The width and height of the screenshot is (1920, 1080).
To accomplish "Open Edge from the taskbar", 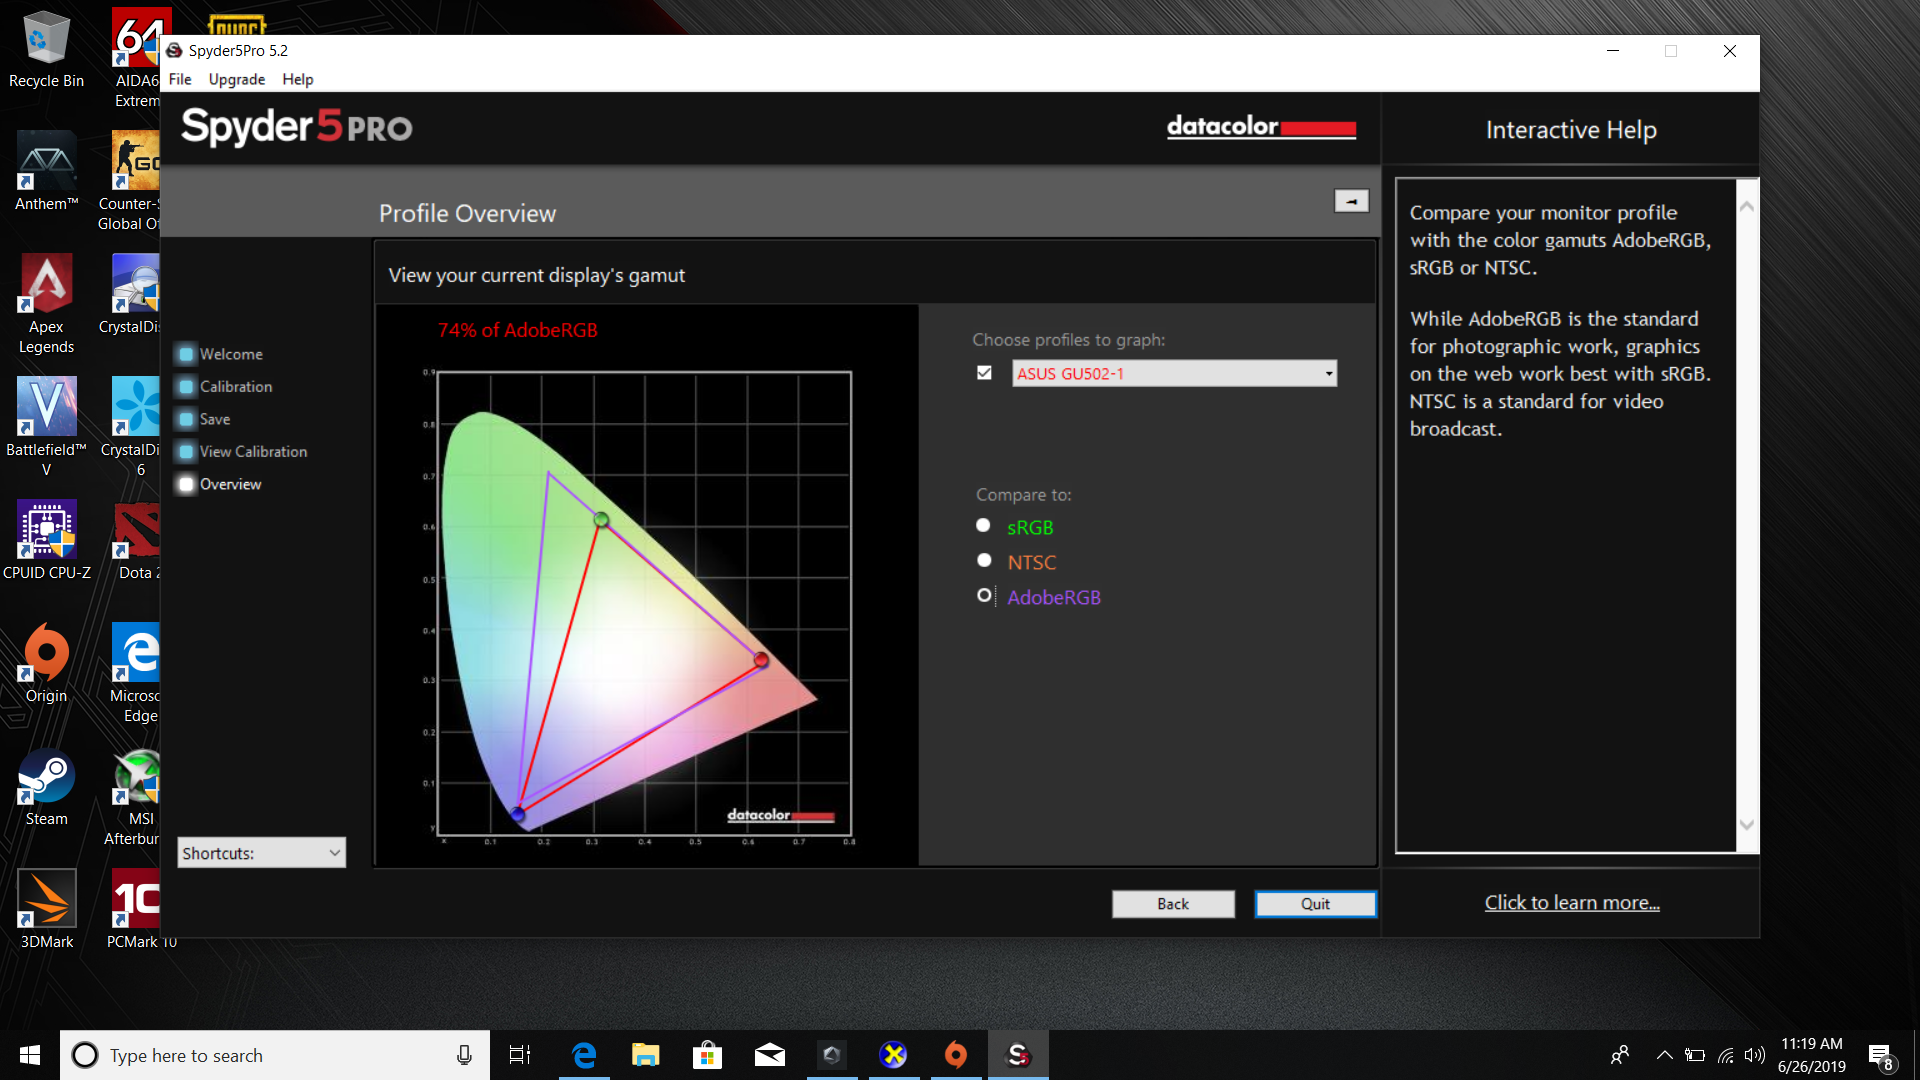I will (584, 1055).
